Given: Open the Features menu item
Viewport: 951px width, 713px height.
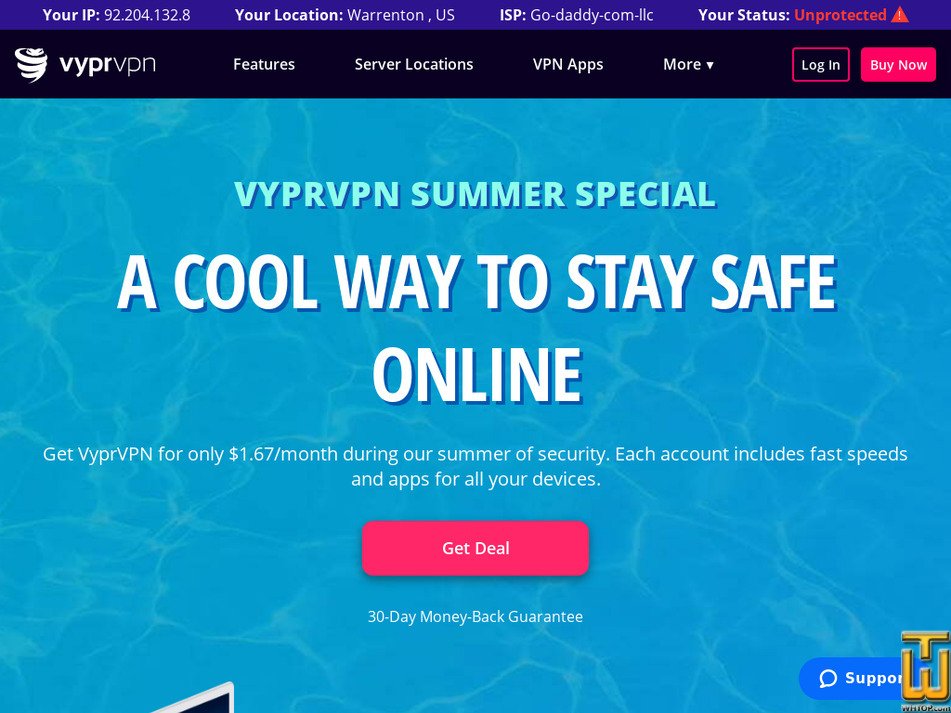Looking at the screenshot, I should [264, 64].
